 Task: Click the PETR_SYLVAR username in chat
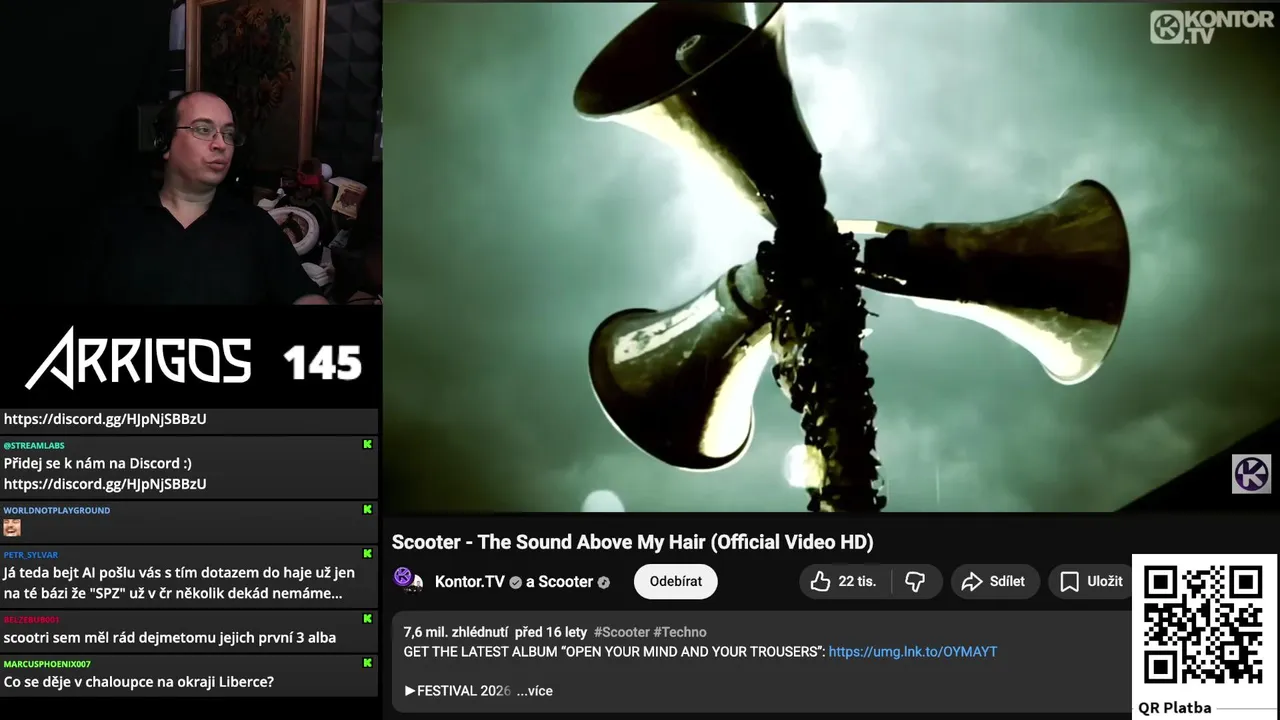(x=31, y=554)
